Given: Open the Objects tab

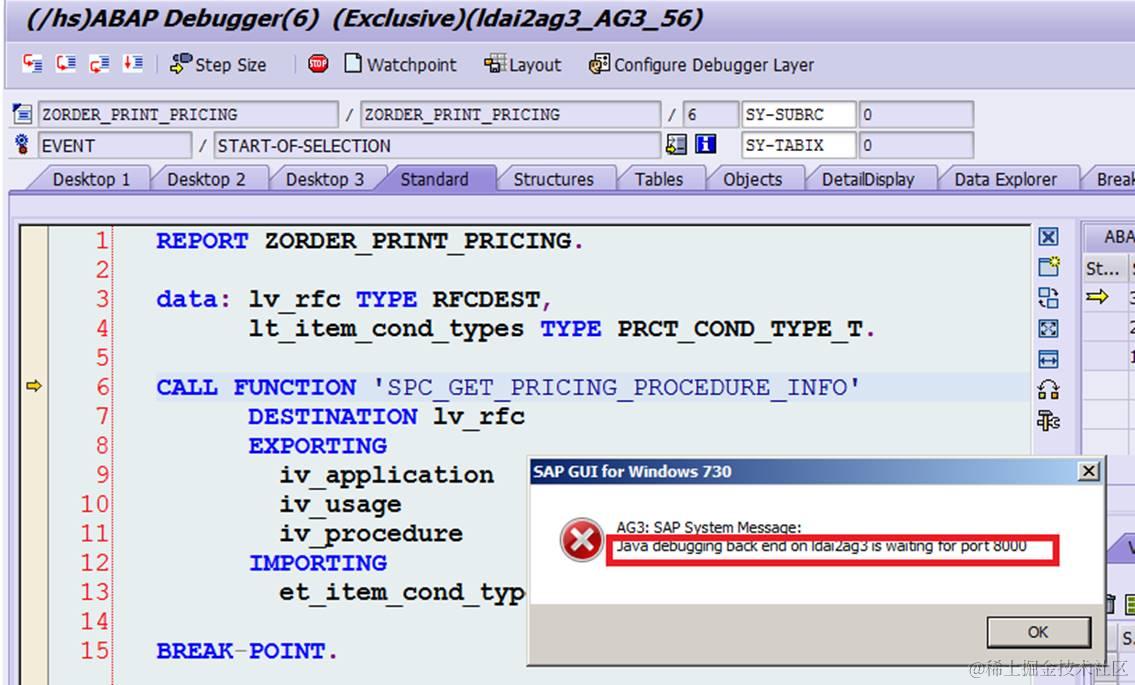Looking at the screenshot, I should [753, 179].
